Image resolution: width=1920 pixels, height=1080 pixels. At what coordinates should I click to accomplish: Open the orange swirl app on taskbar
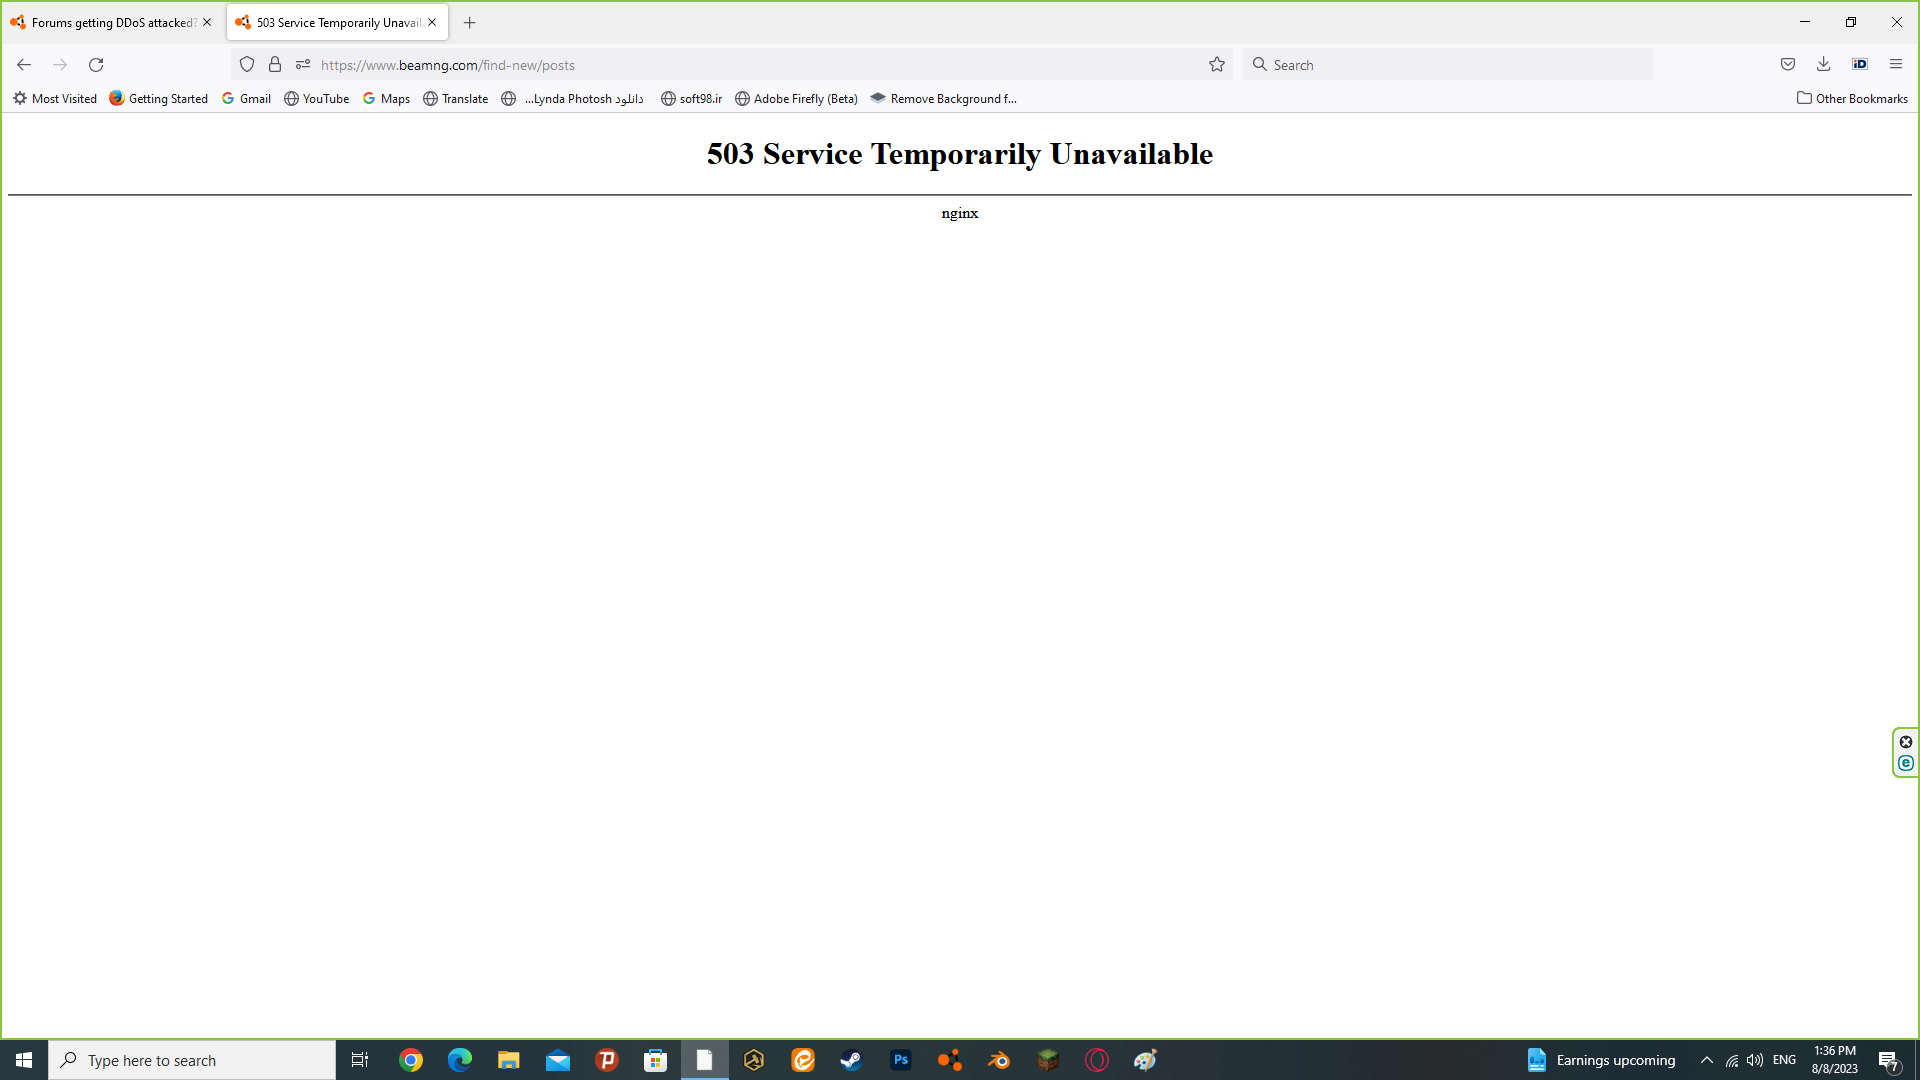point(803,1060)
